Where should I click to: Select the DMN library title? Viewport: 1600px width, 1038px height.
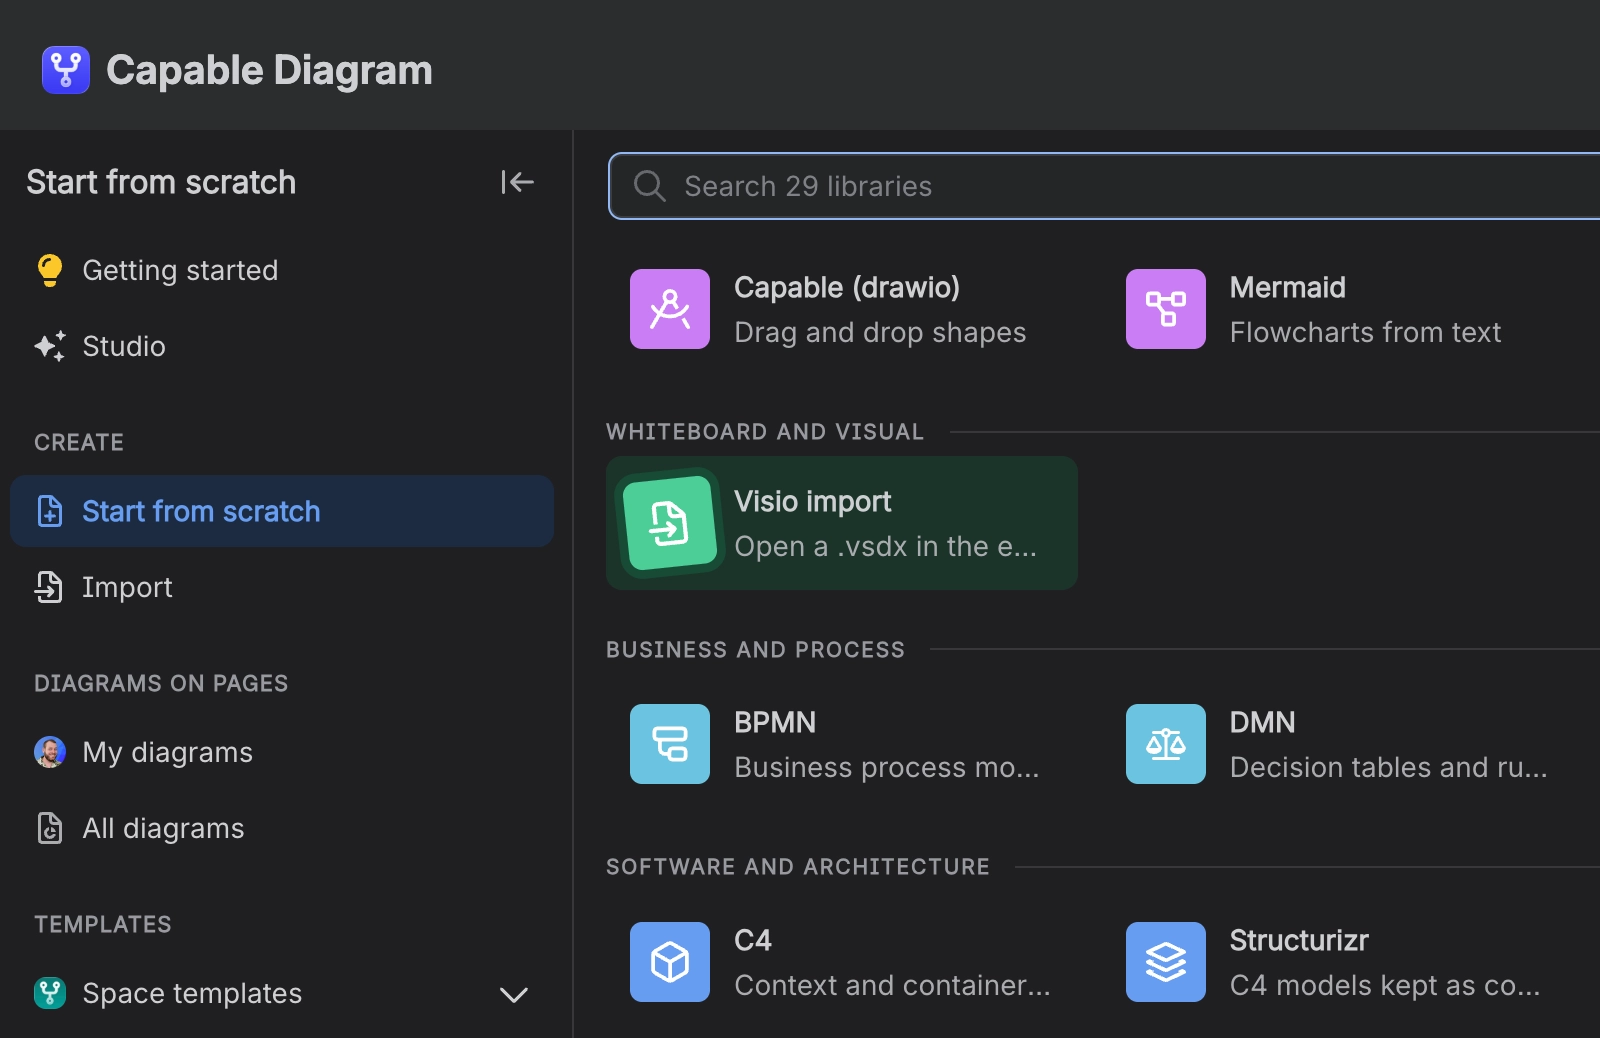pos(1263,723)
